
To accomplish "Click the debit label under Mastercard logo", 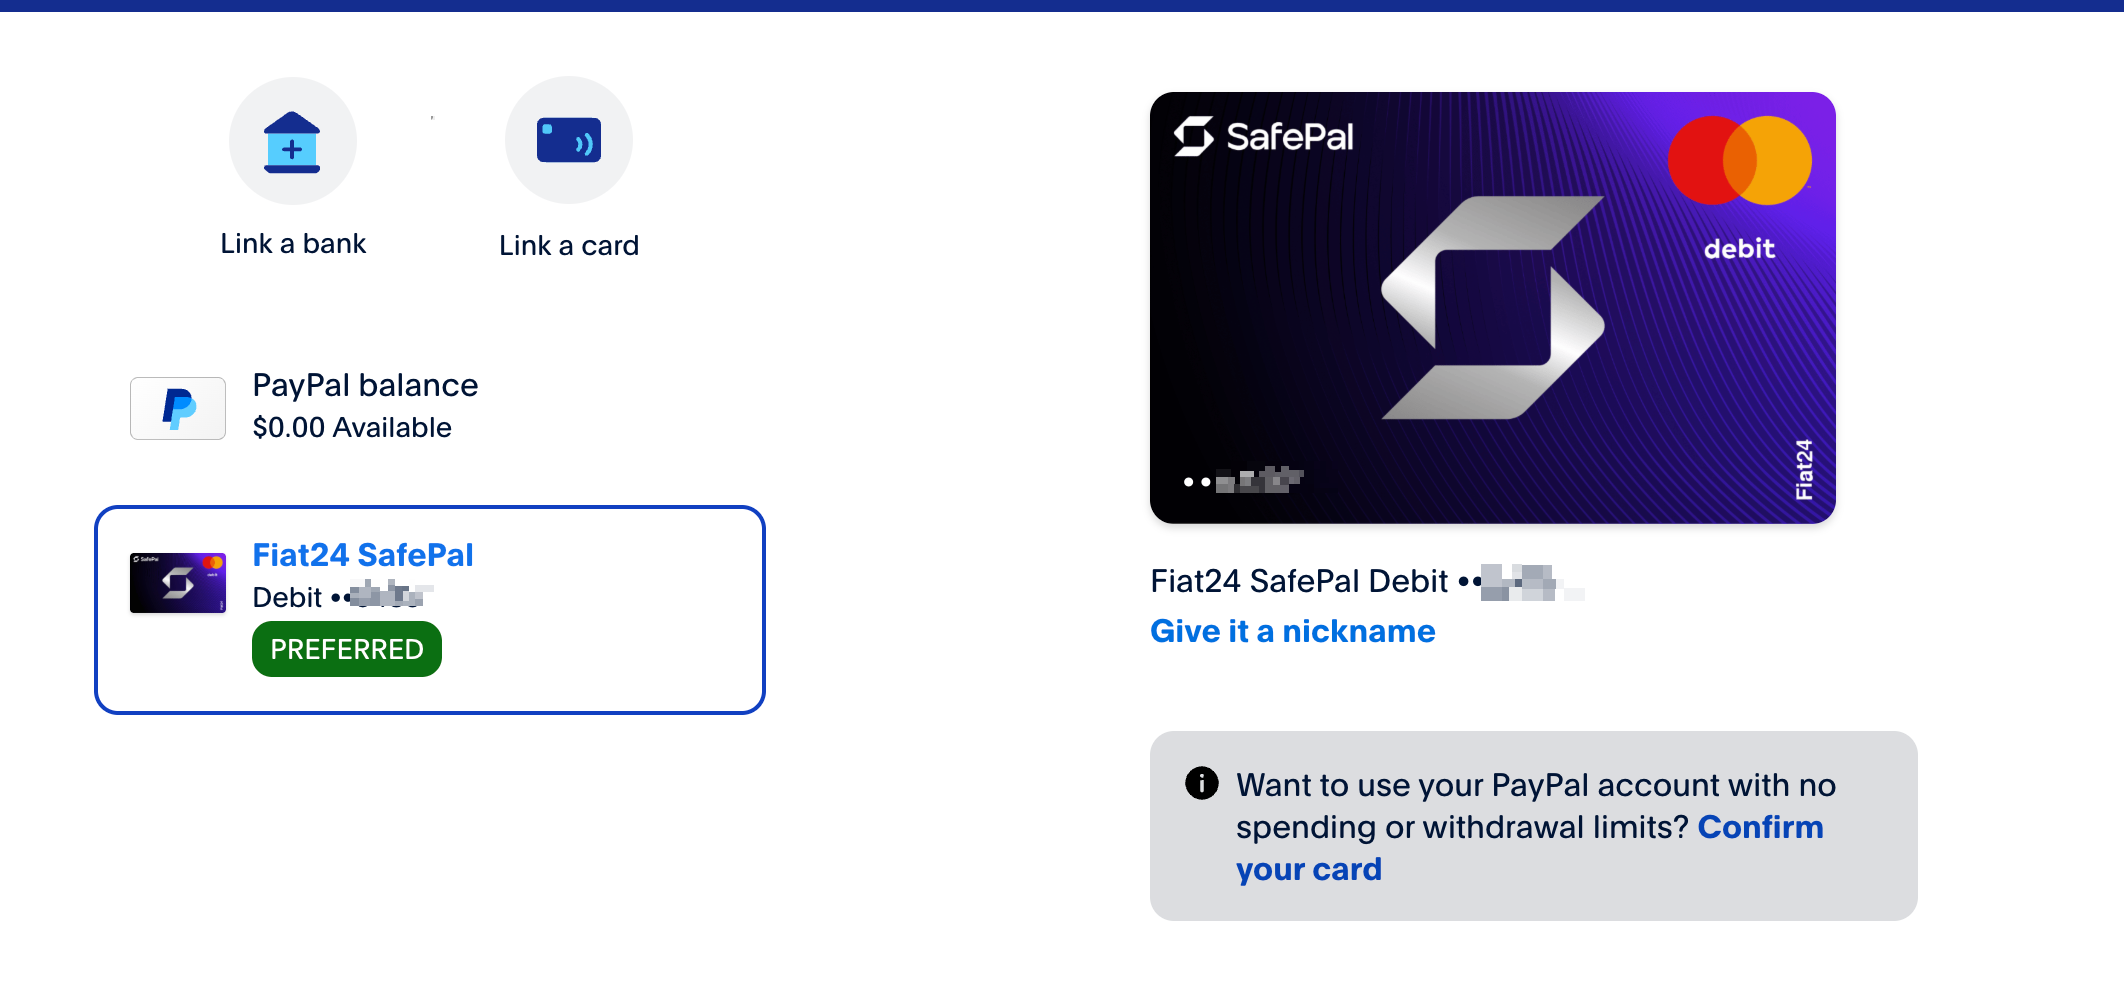I will point(1739,249).
